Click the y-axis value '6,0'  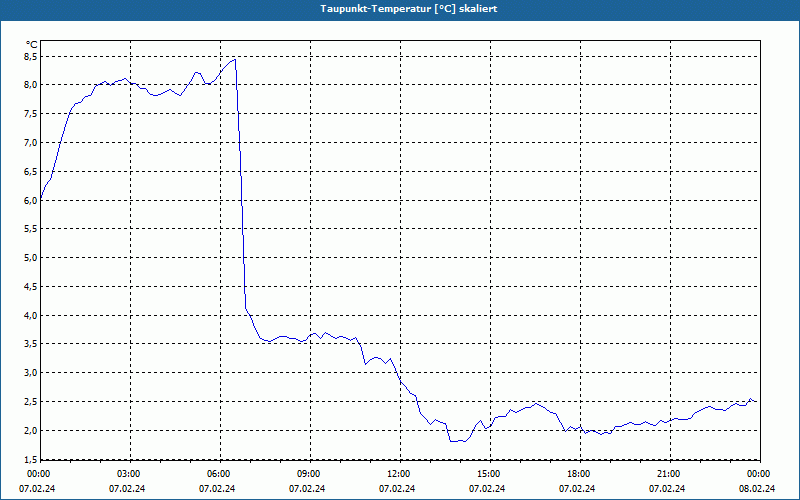coord(31,201)
